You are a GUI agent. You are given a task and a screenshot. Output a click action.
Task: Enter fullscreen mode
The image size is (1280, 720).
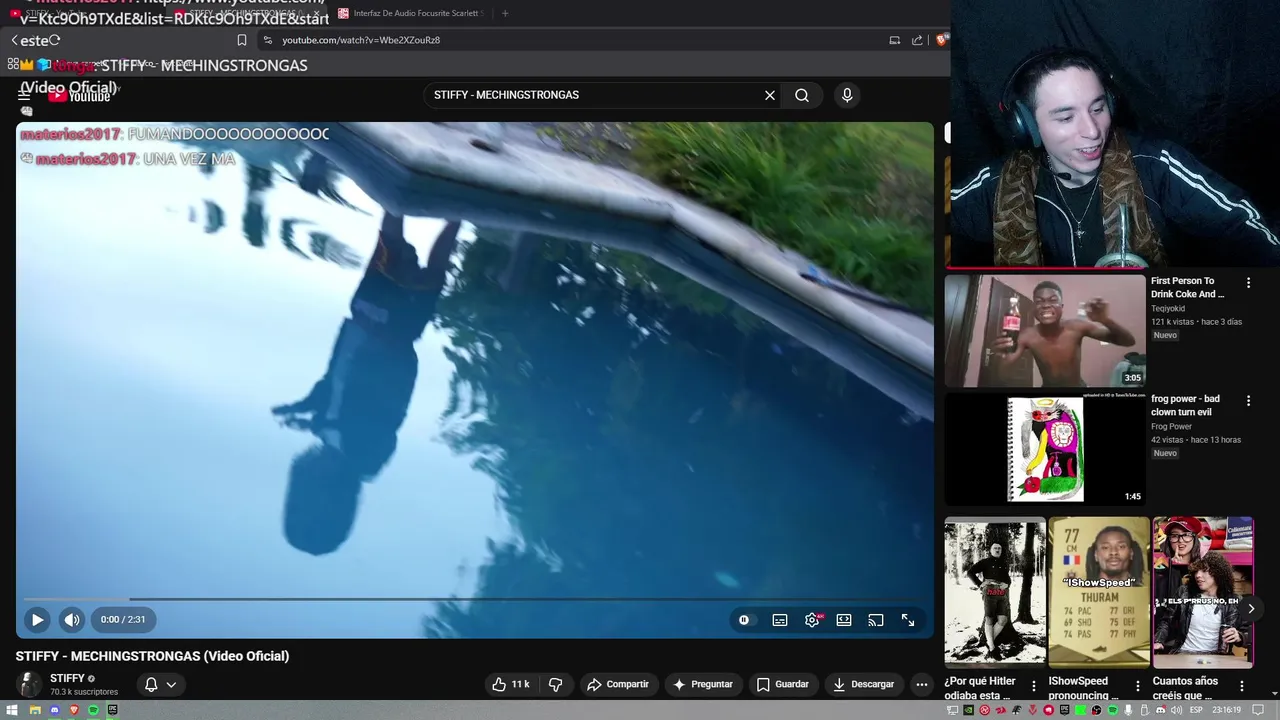pos(908,620)
